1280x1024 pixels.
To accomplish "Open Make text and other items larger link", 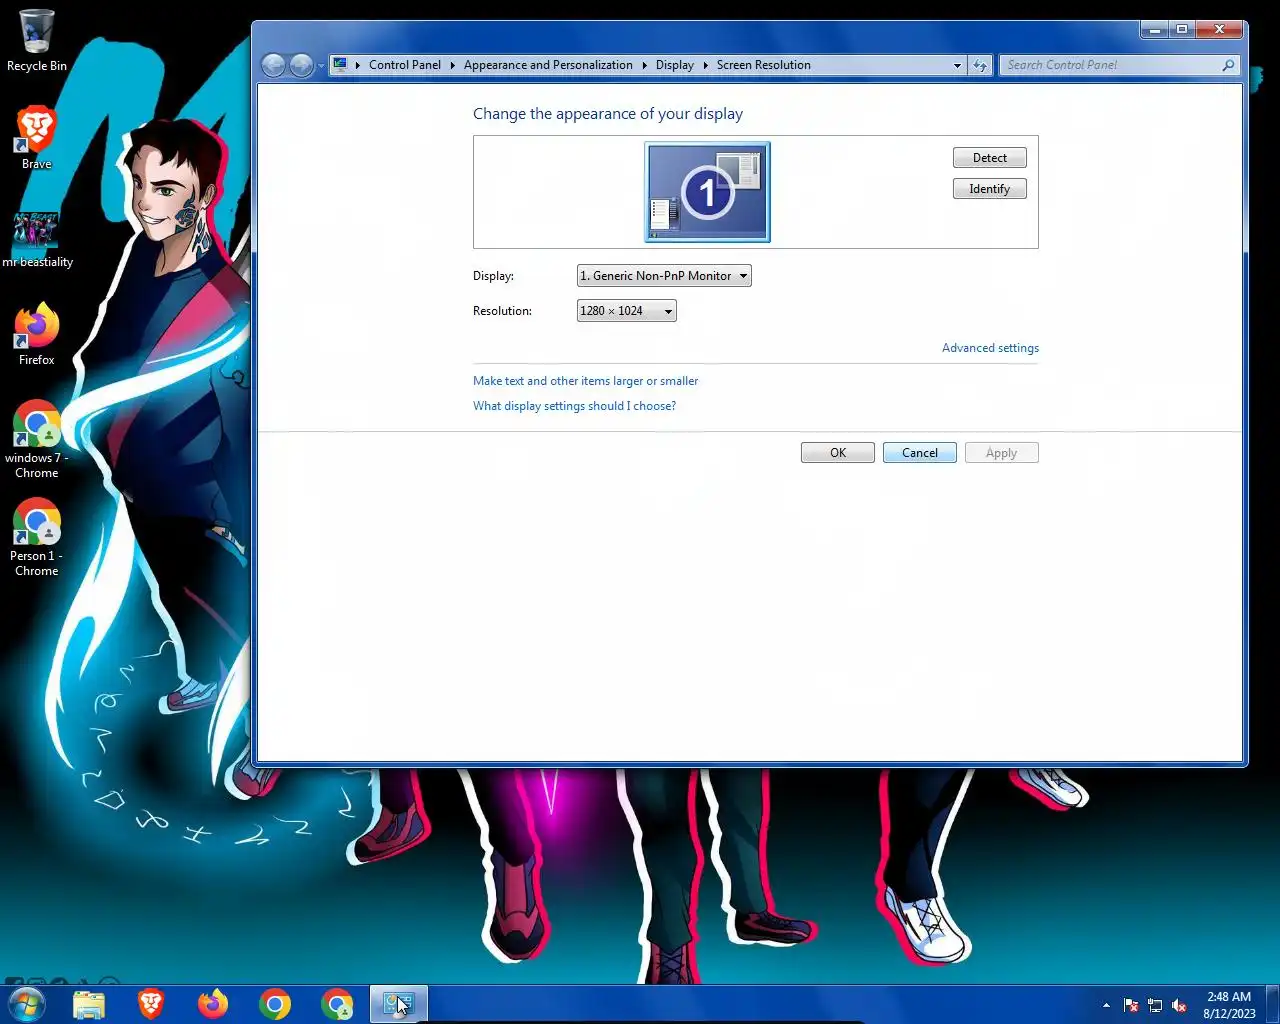I will pos(585,381).
